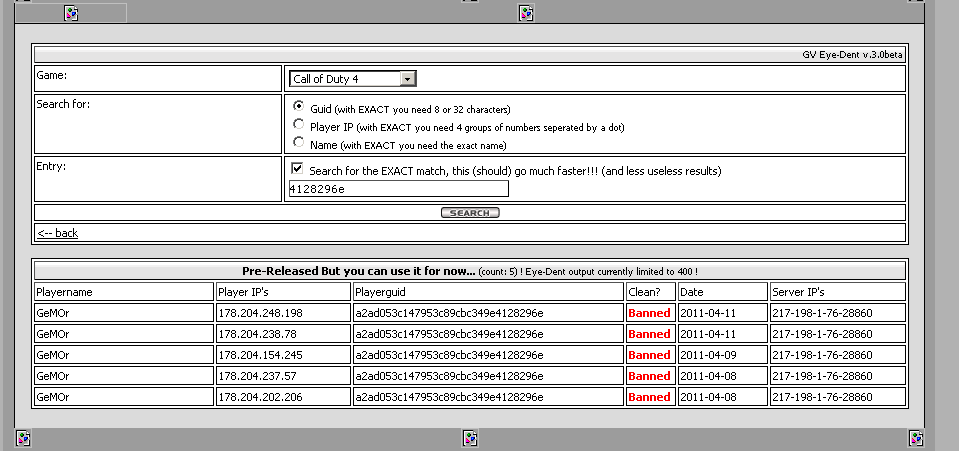The height and width of the screenshot is (451, 959).
Task: Focus the entry field containing 4128296e
Action: 398,188
